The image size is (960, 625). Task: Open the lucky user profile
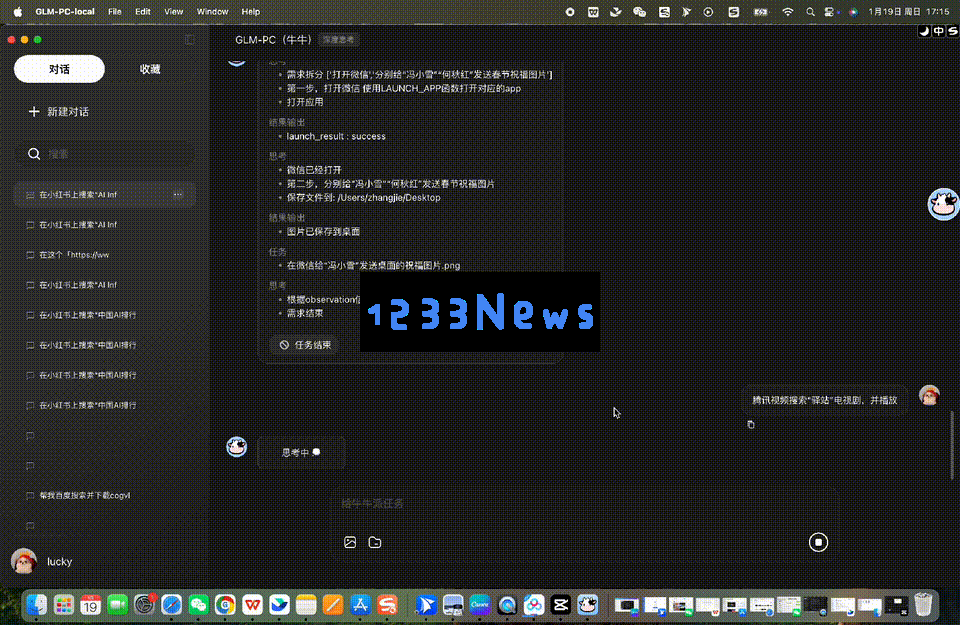tap(42, 561)
